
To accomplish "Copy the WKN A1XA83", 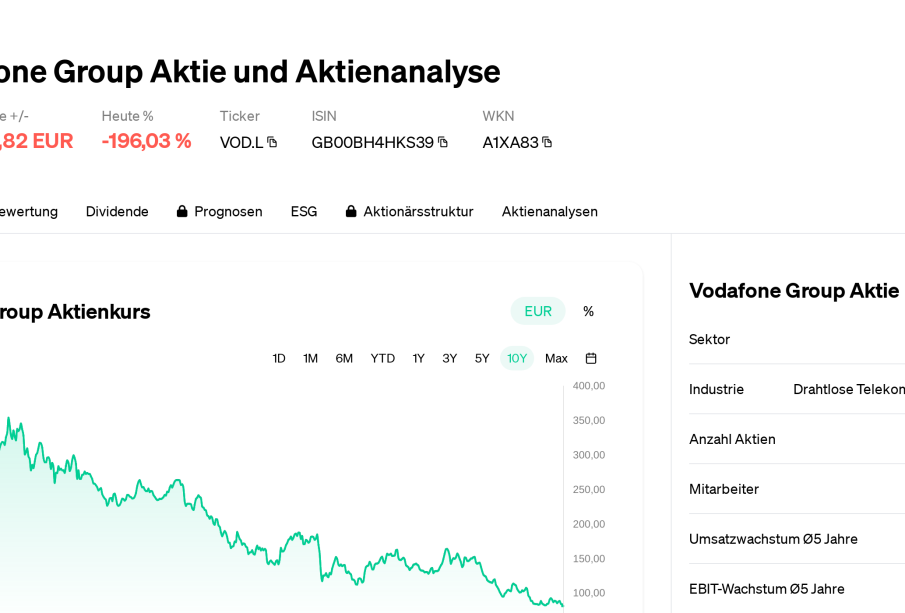I will click(x=547, y=142).
